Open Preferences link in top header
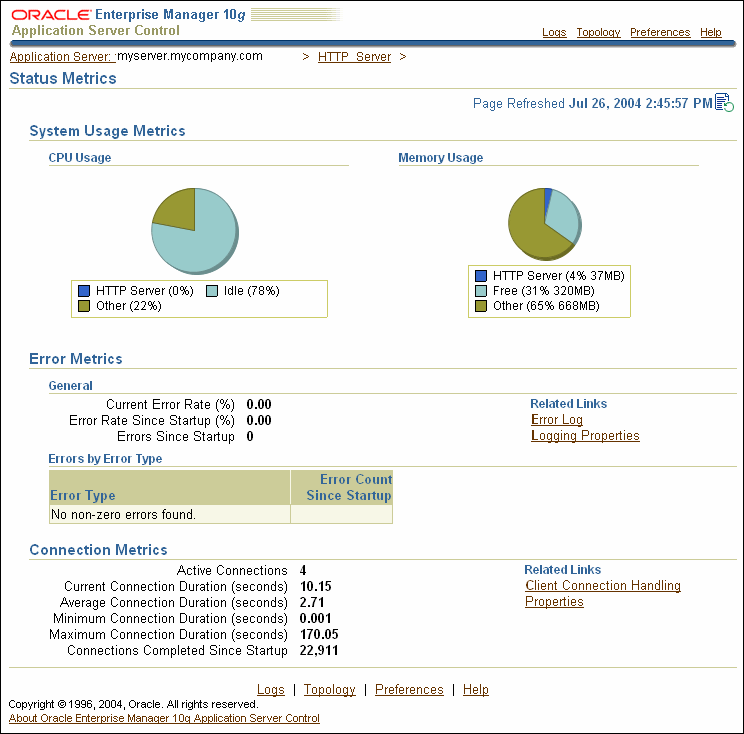744x734 pixels. [660, 32]
